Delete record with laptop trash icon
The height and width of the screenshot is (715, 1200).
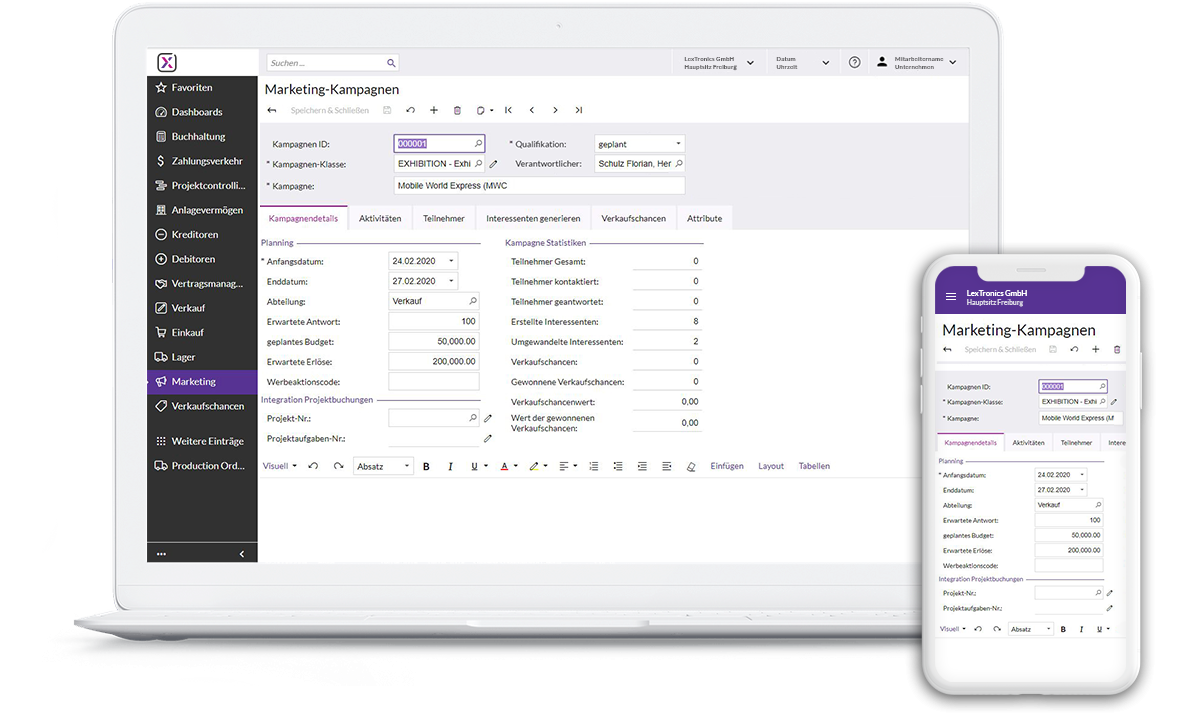click(458, 110)
